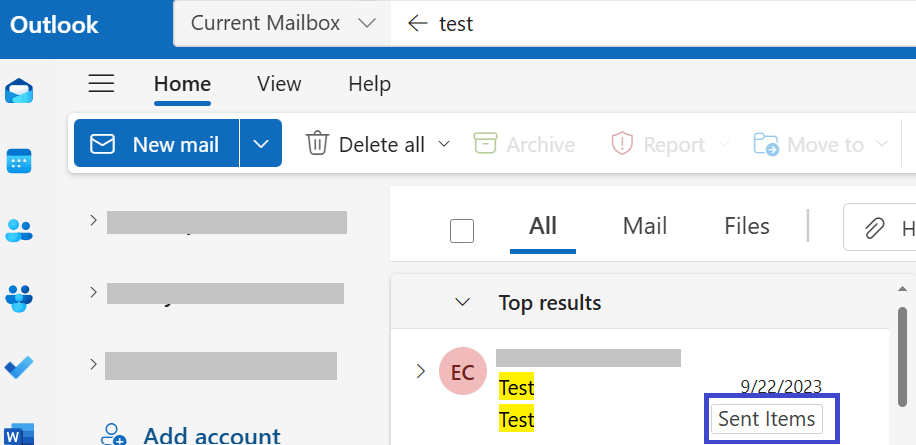Image resolution: width=916 pixels, height=445 pixels.
Task: Open the To Do checkmark icon
Action: coord(19,367)
